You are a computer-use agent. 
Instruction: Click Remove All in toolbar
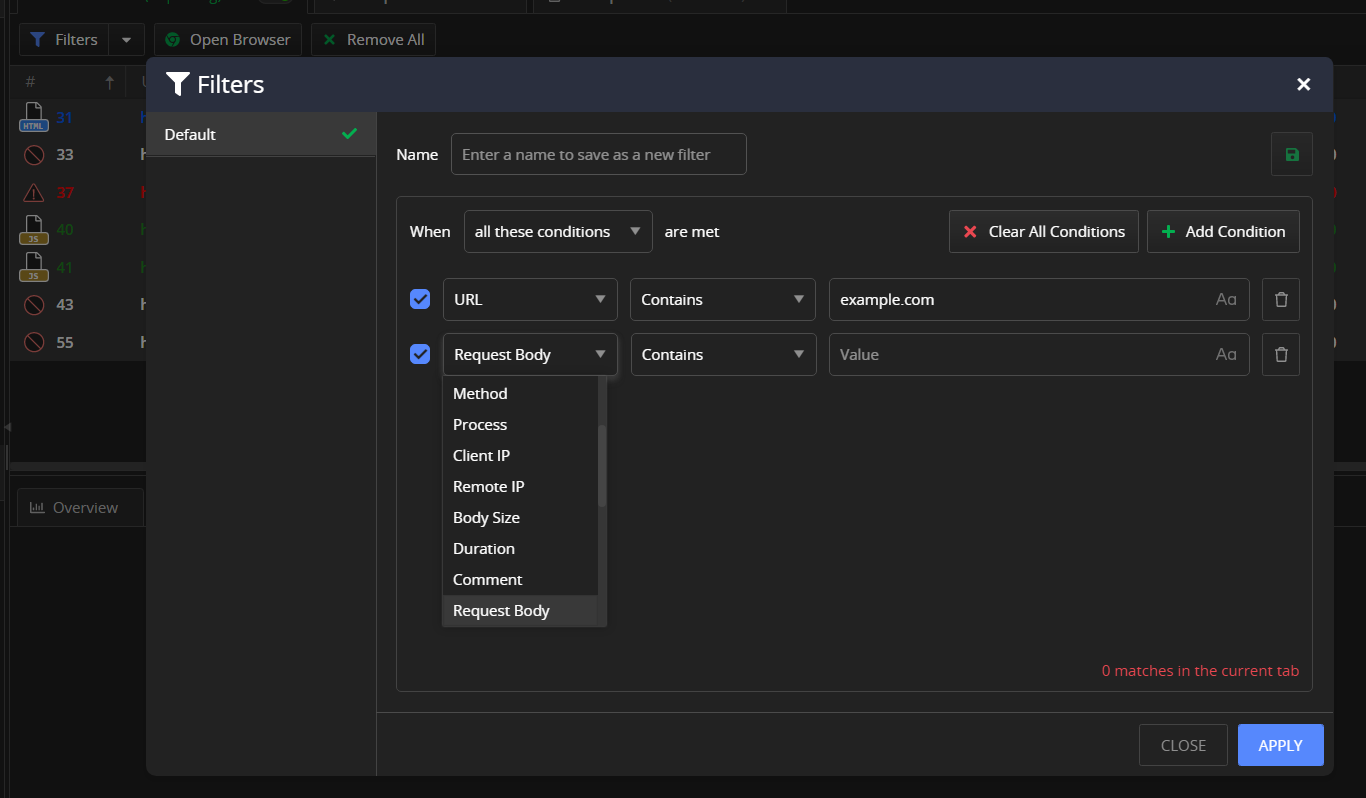point(373,40)
